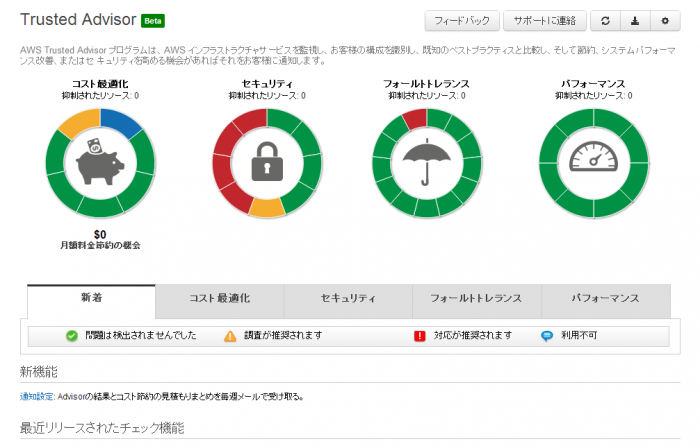Switch to the コスト最適化 tab
700x446 pixels.
220,301
